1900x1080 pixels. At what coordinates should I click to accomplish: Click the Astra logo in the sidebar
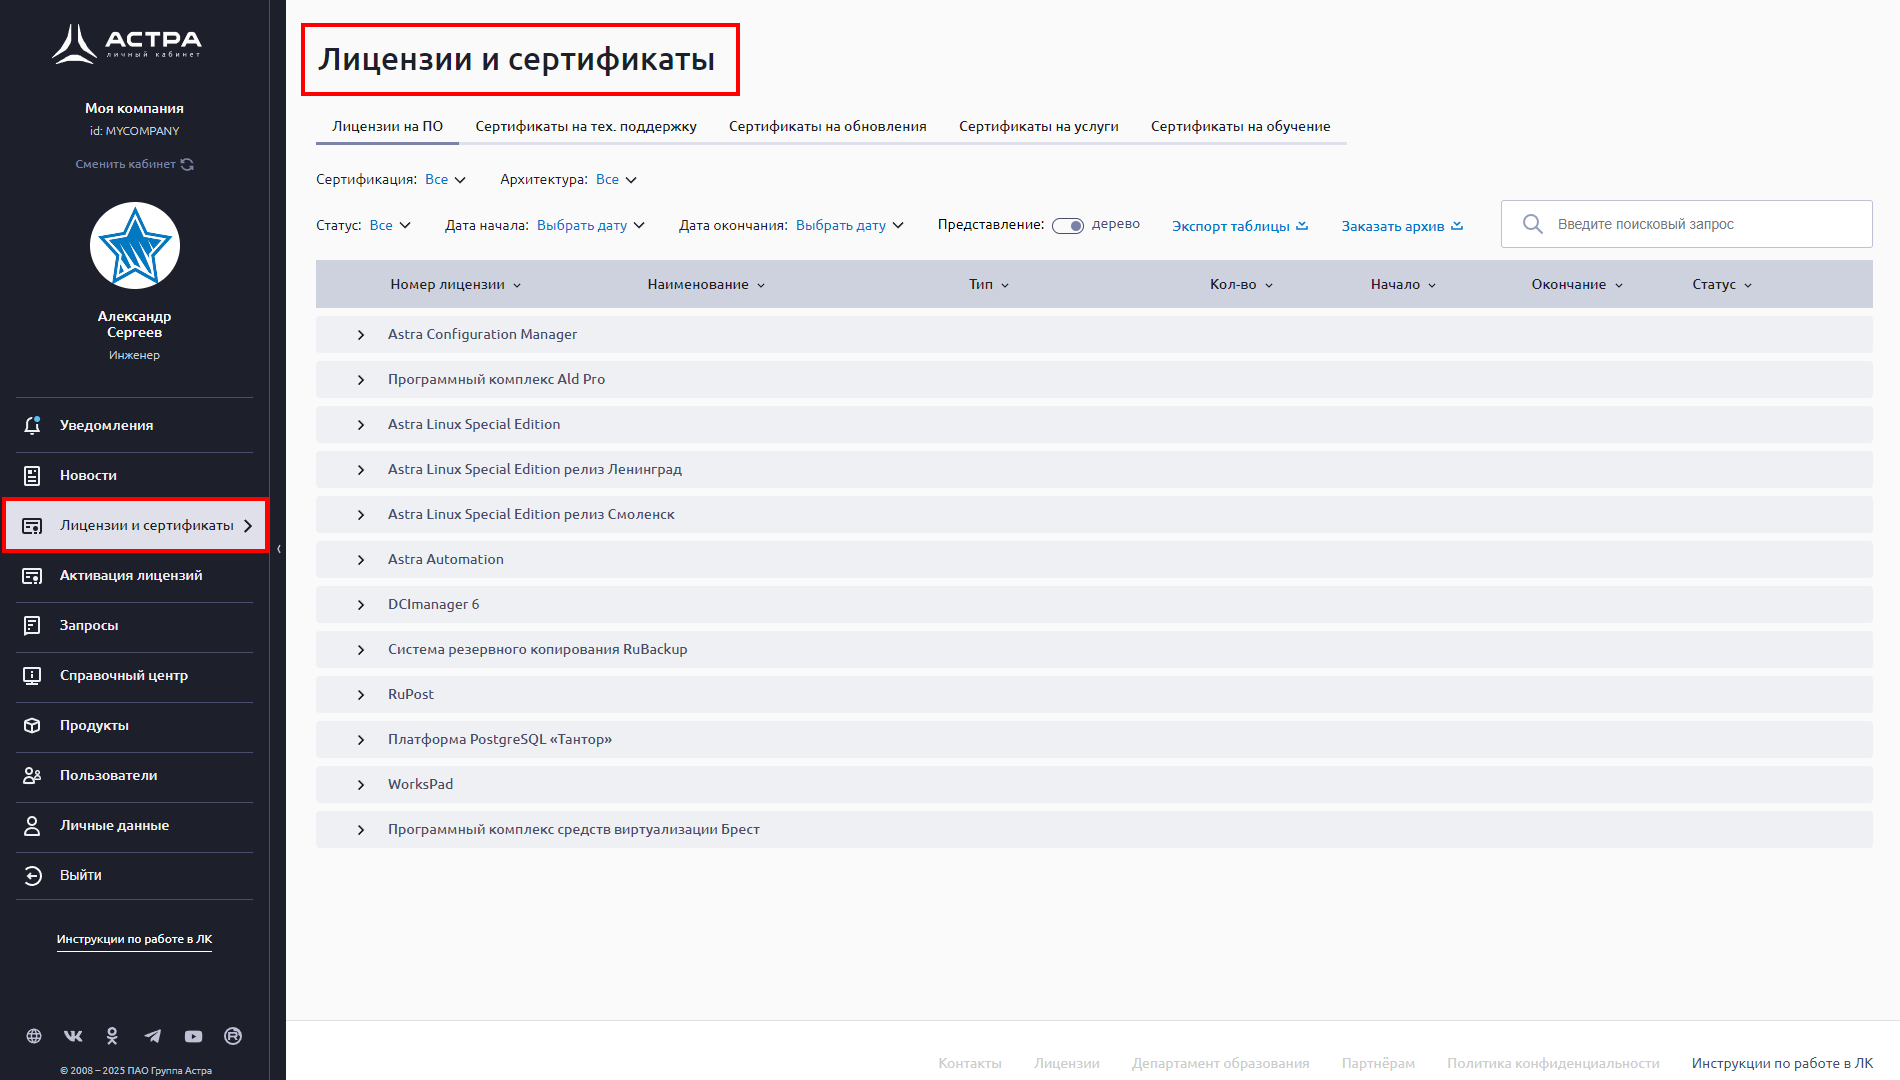[127, 43]
